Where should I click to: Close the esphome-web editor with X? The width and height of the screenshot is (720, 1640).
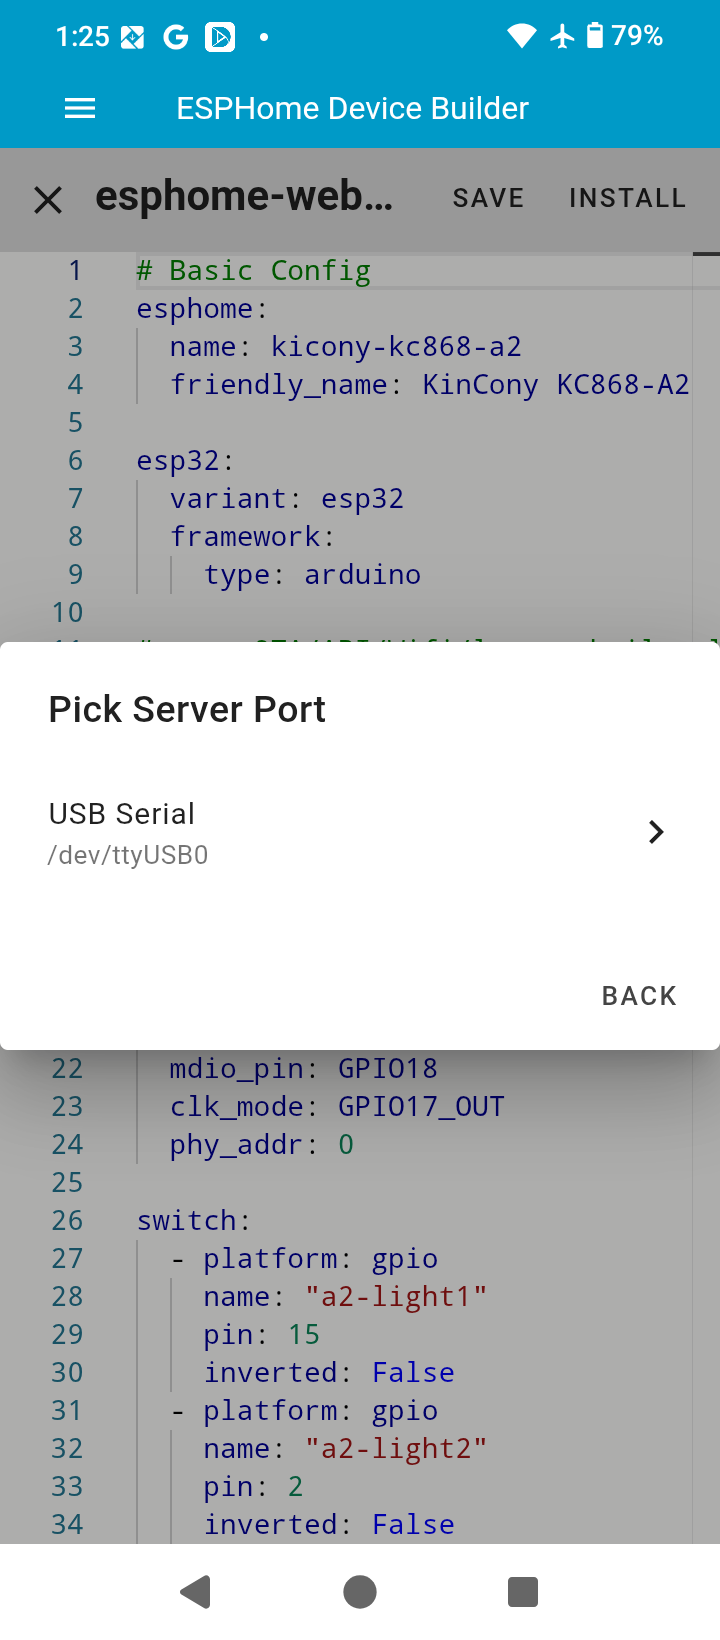click(x=48, y=200)
